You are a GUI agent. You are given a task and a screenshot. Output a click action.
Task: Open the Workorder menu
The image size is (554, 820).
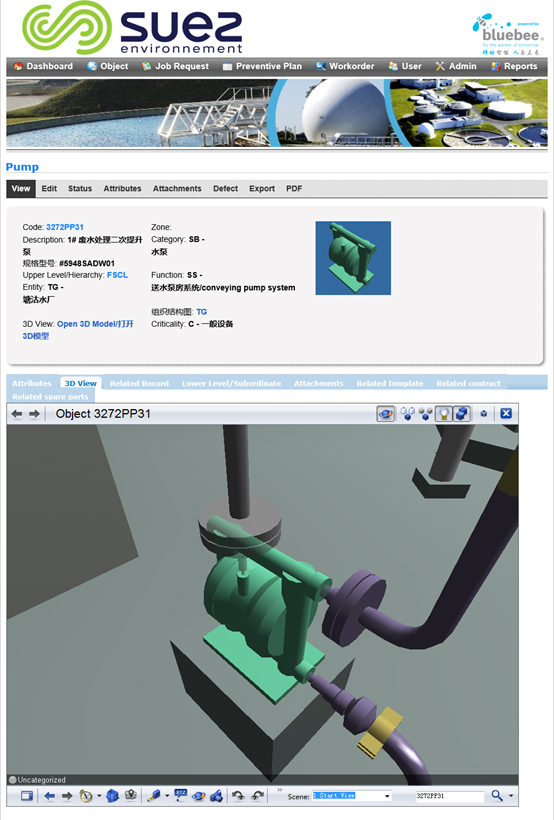click(x=345, y=66)
